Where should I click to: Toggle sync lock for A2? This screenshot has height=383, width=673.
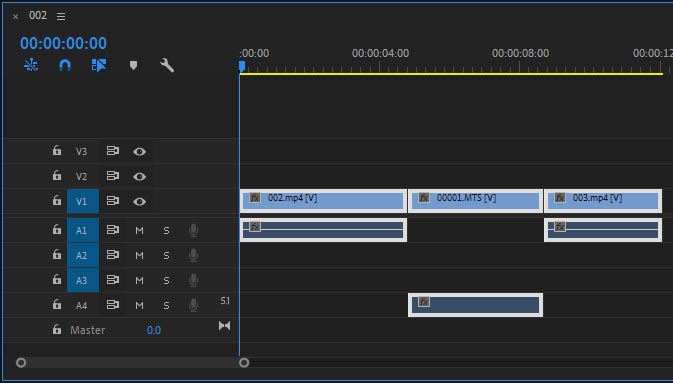112,255
